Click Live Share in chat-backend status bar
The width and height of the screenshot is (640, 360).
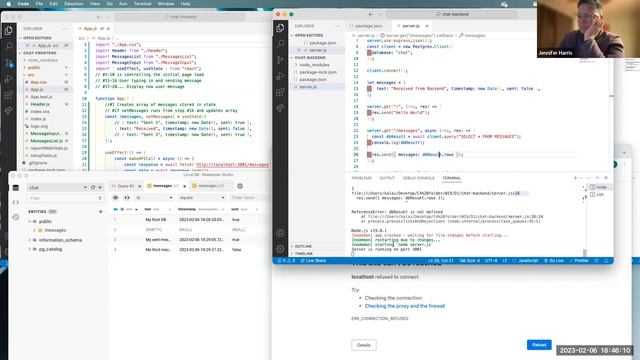pos(313,260)
